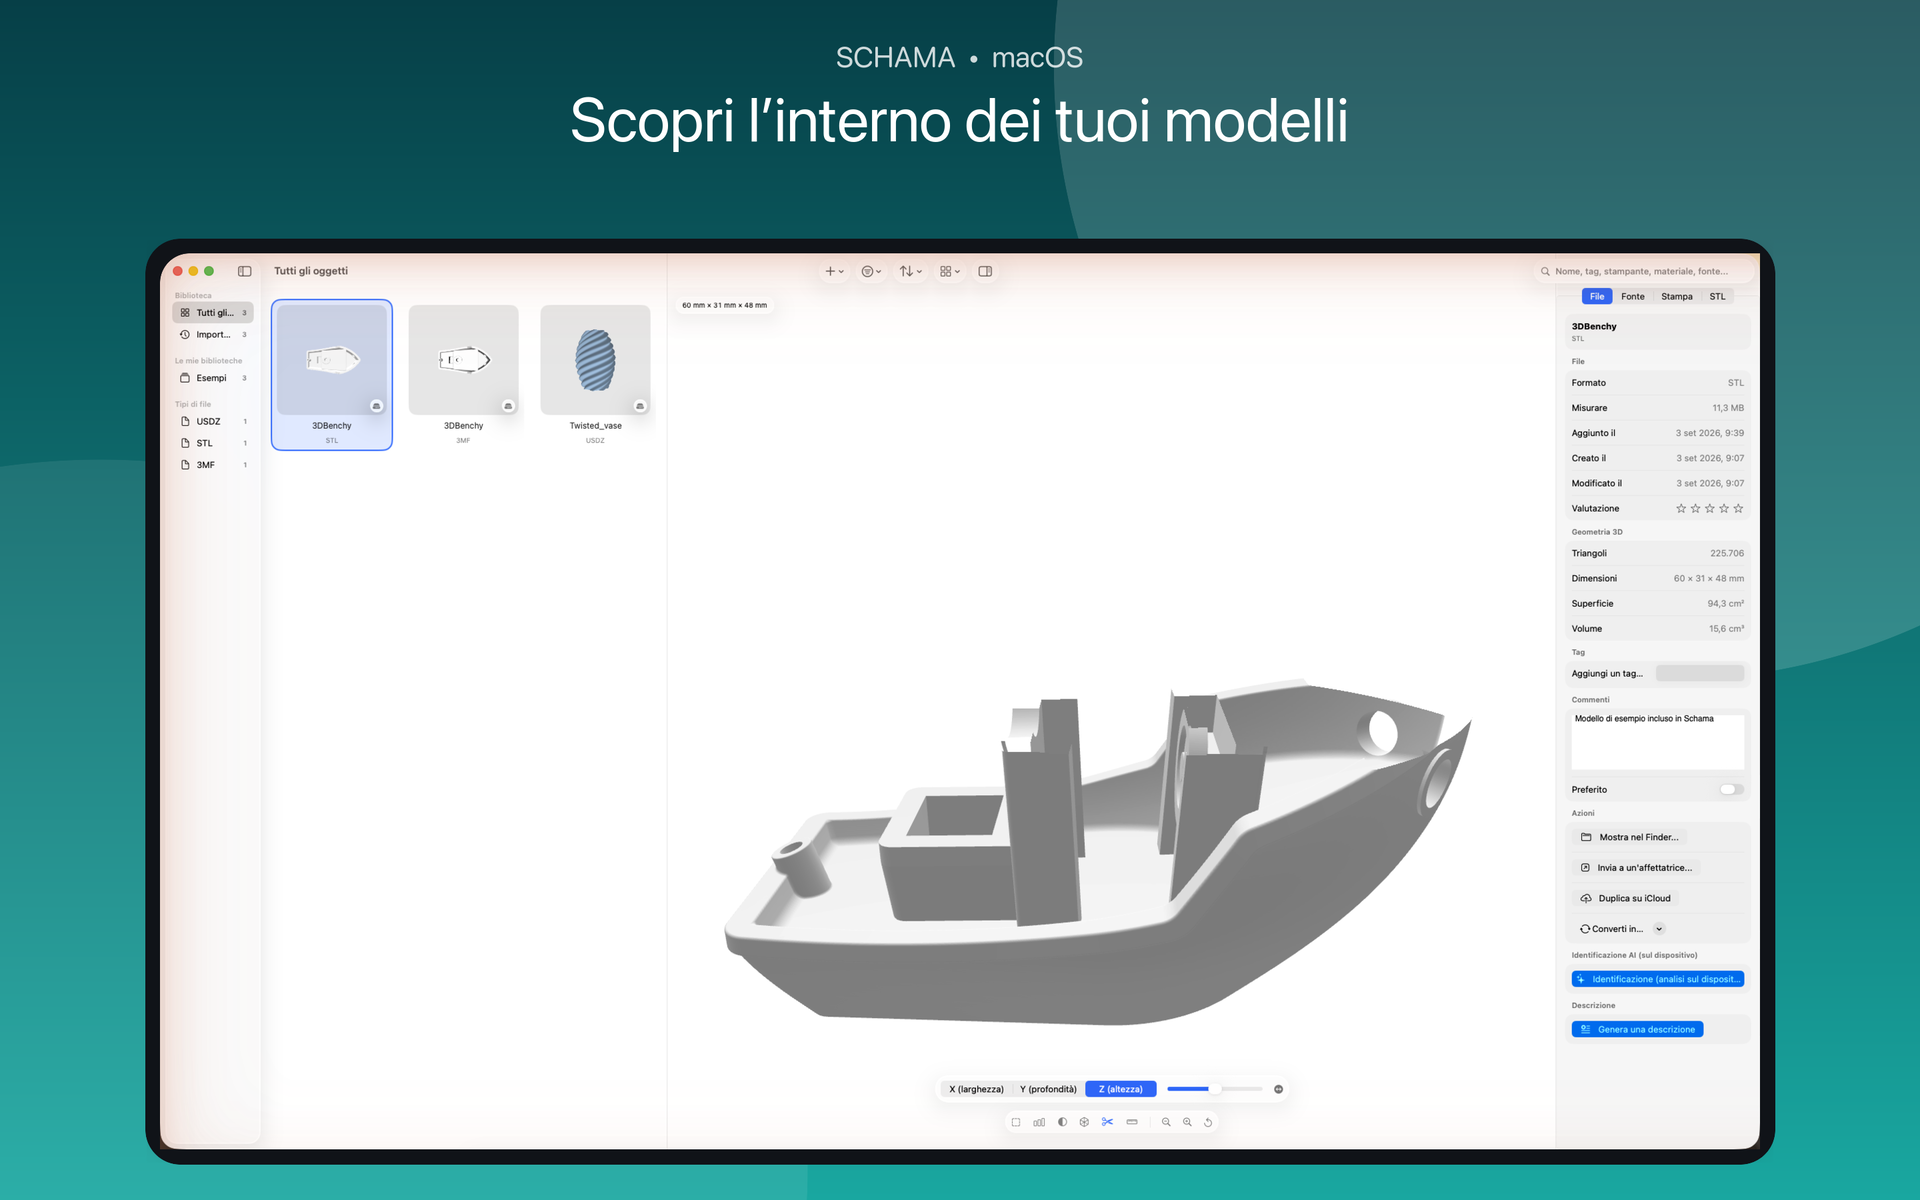Open the add (+) dropdown menu
The width and height of the screenshot is (1920, 1200).
(834, 271)
